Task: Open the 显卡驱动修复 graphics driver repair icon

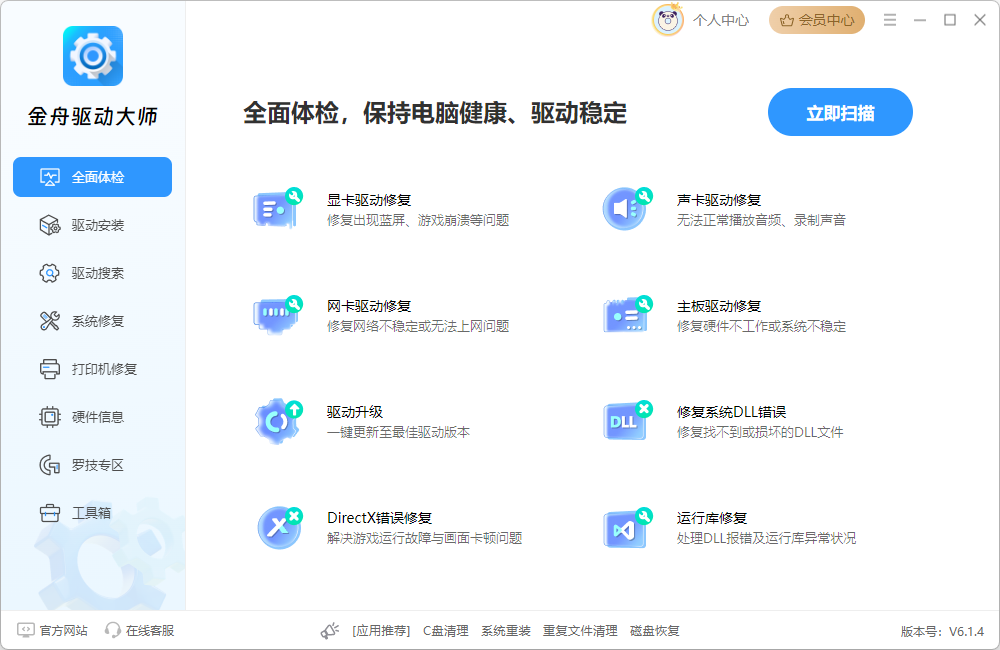Action: pyautogui.click(x=277, y=207)
